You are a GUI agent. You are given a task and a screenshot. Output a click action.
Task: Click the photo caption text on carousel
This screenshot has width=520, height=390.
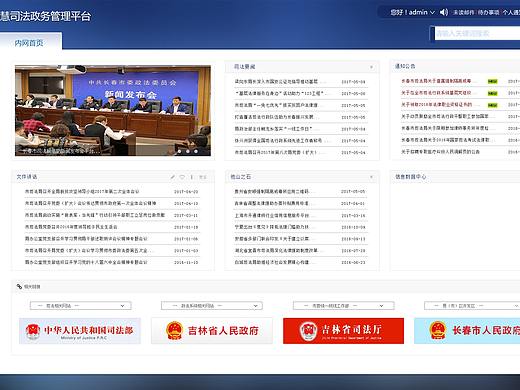pos(62,151)
